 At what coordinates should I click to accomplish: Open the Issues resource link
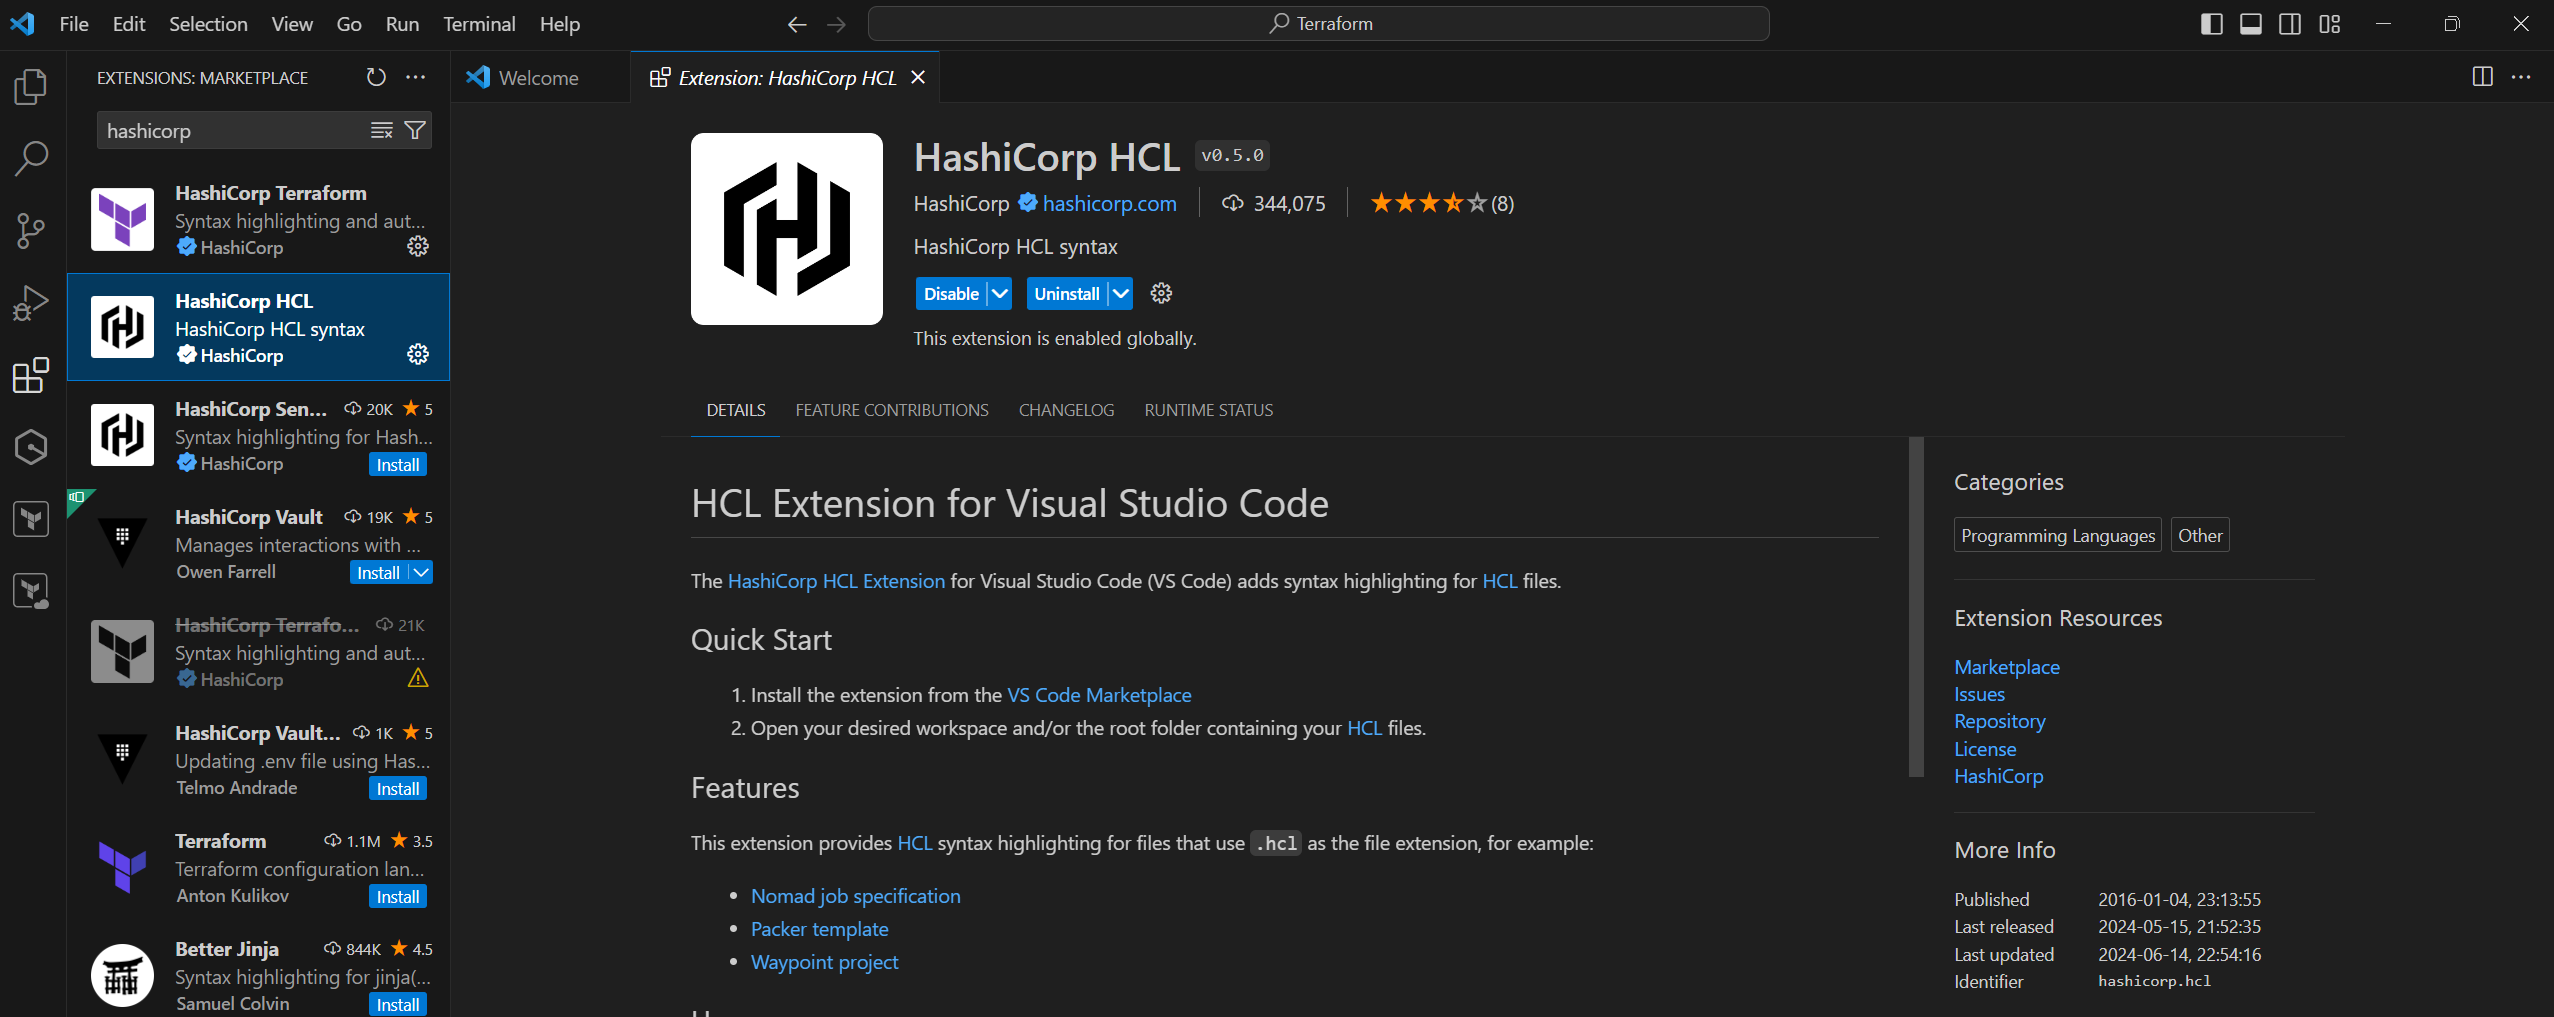(1980, 693)
